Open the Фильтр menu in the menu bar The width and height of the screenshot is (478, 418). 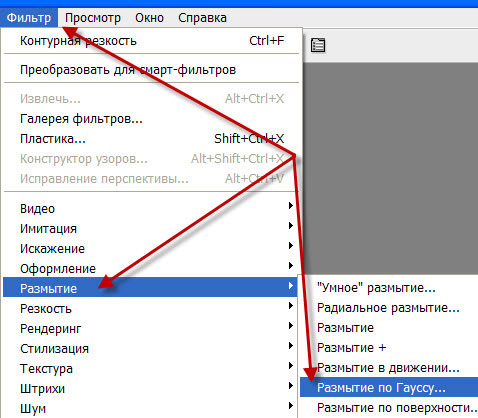click(29, 18)
